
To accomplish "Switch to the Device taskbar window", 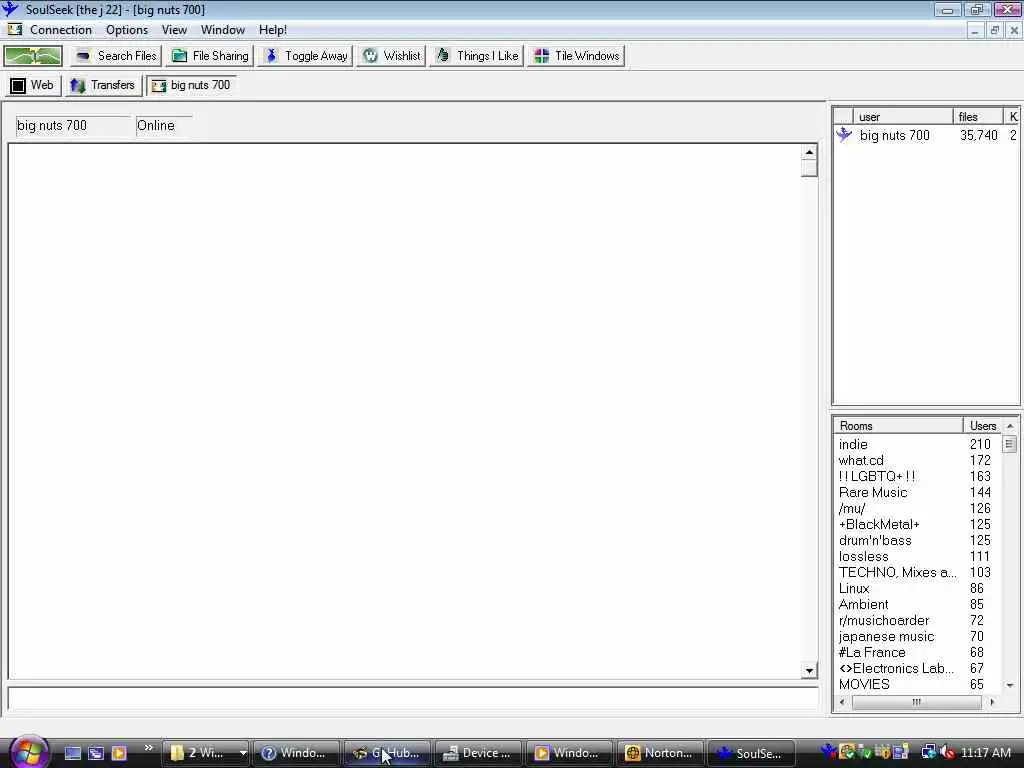I will pos(478,753).
